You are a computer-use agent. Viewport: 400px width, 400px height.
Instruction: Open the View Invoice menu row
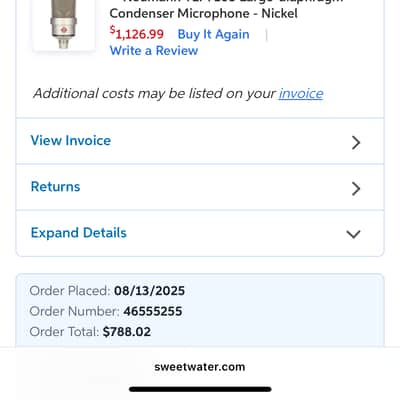click(200, 141)
